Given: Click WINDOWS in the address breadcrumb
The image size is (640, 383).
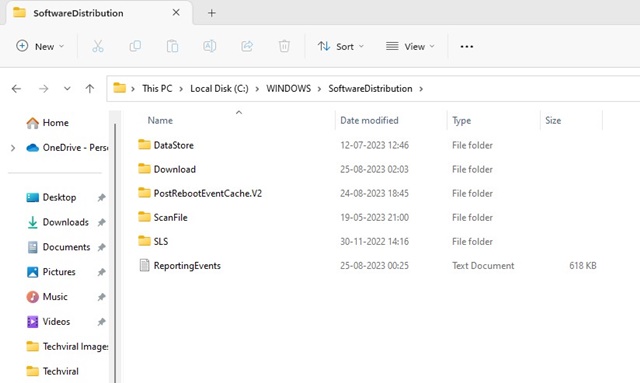Looking at the screenshot, I should (289, 89).
